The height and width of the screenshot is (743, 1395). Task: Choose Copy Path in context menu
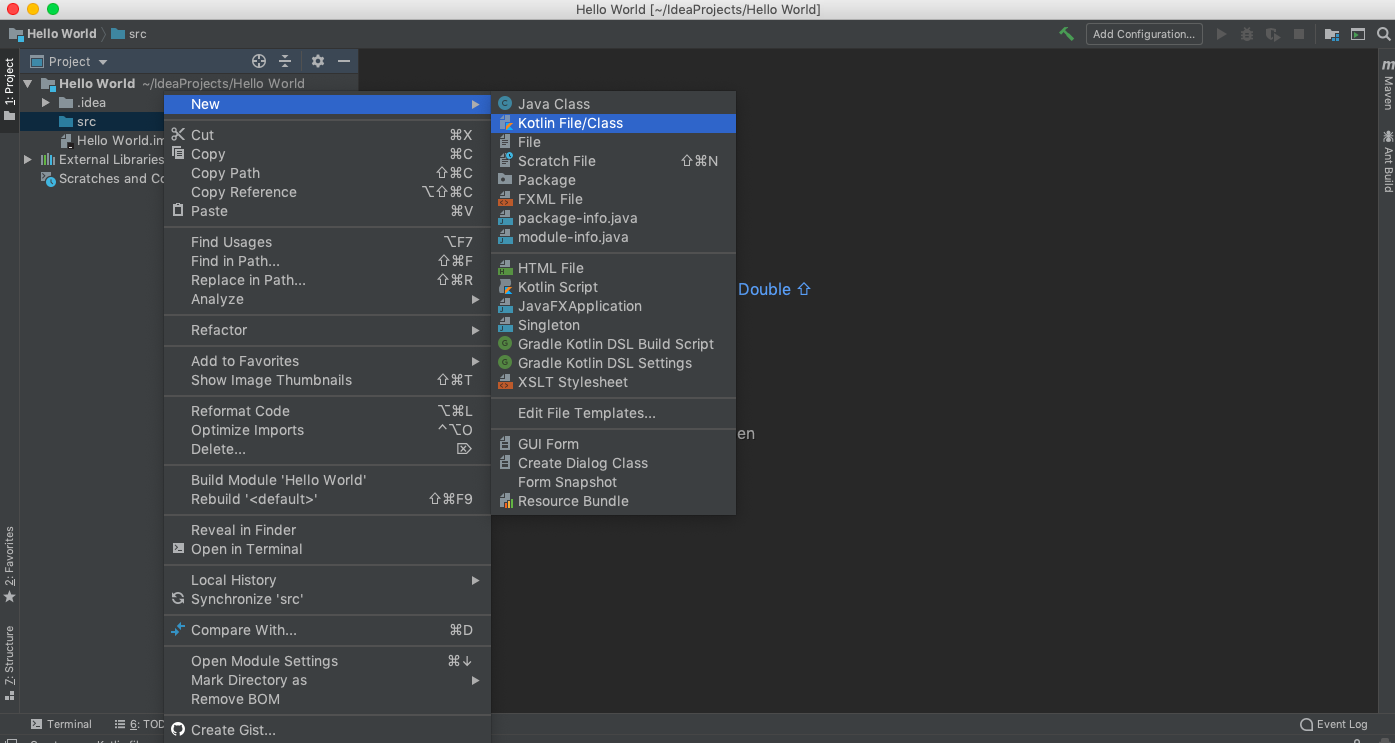327,173
